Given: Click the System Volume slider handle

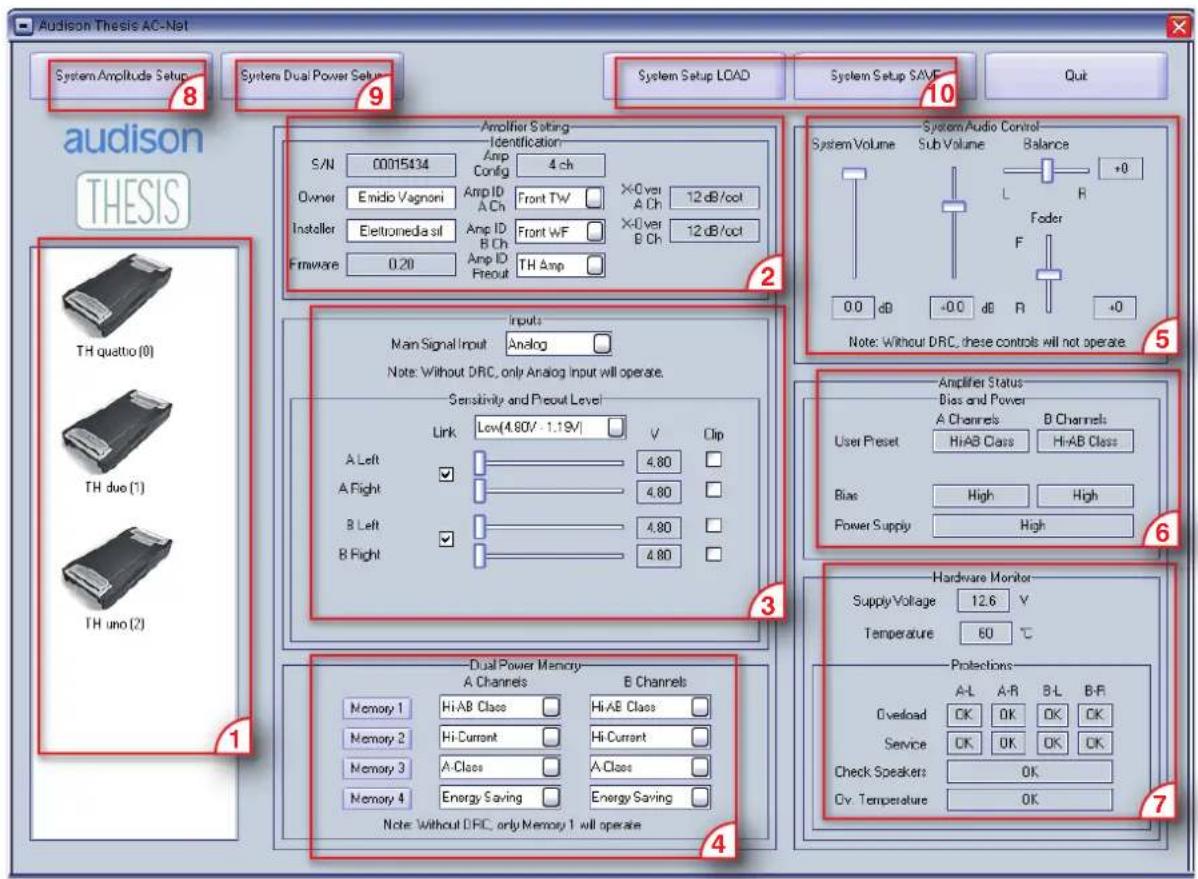Looking at the screenshot, I should pos(854,174).
